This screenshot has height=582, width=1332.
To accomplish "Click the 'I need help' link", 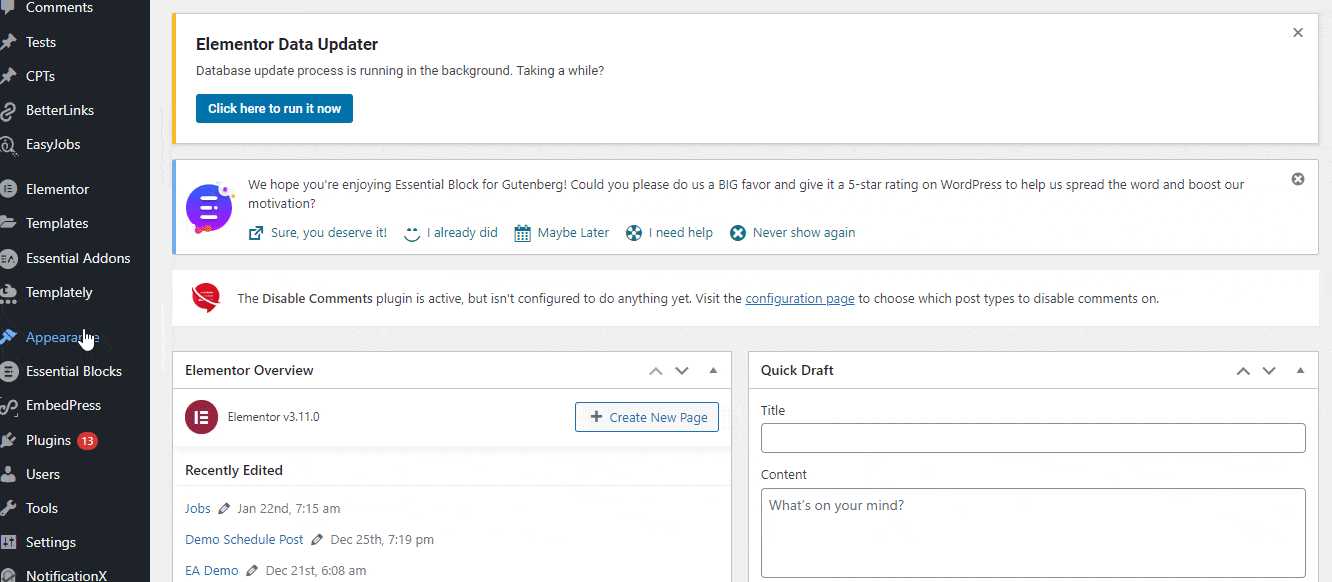I will coord(669,233).
